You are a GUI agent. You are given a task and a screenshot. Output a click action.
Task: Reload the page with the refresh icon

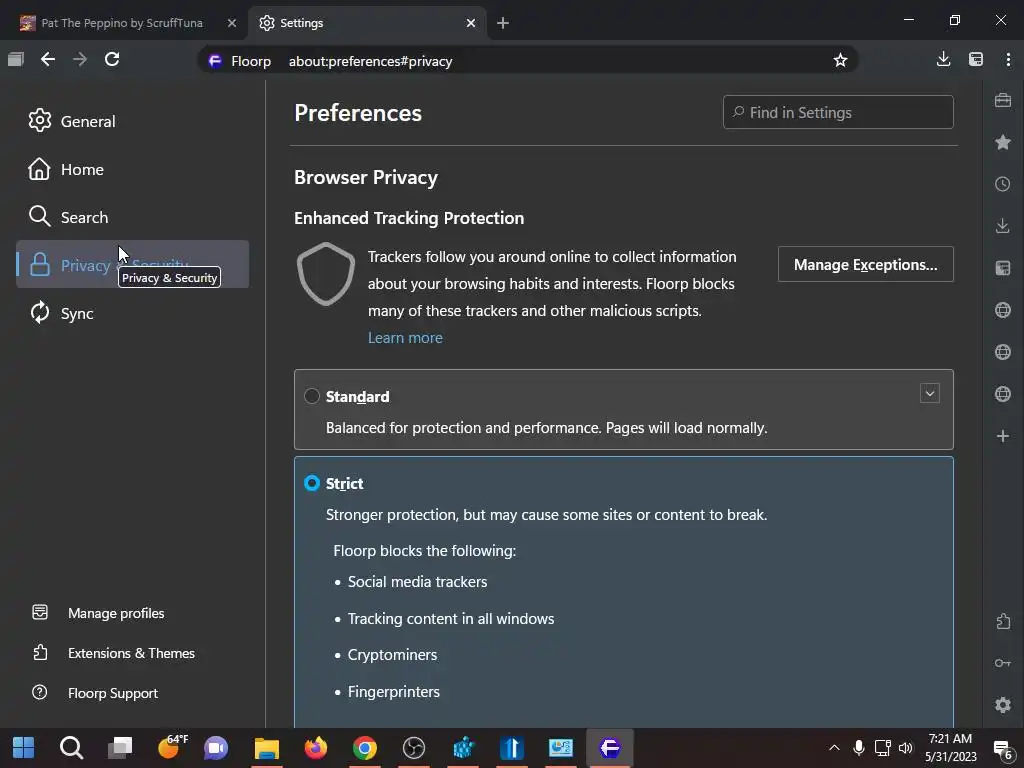[x=112, y=59]
